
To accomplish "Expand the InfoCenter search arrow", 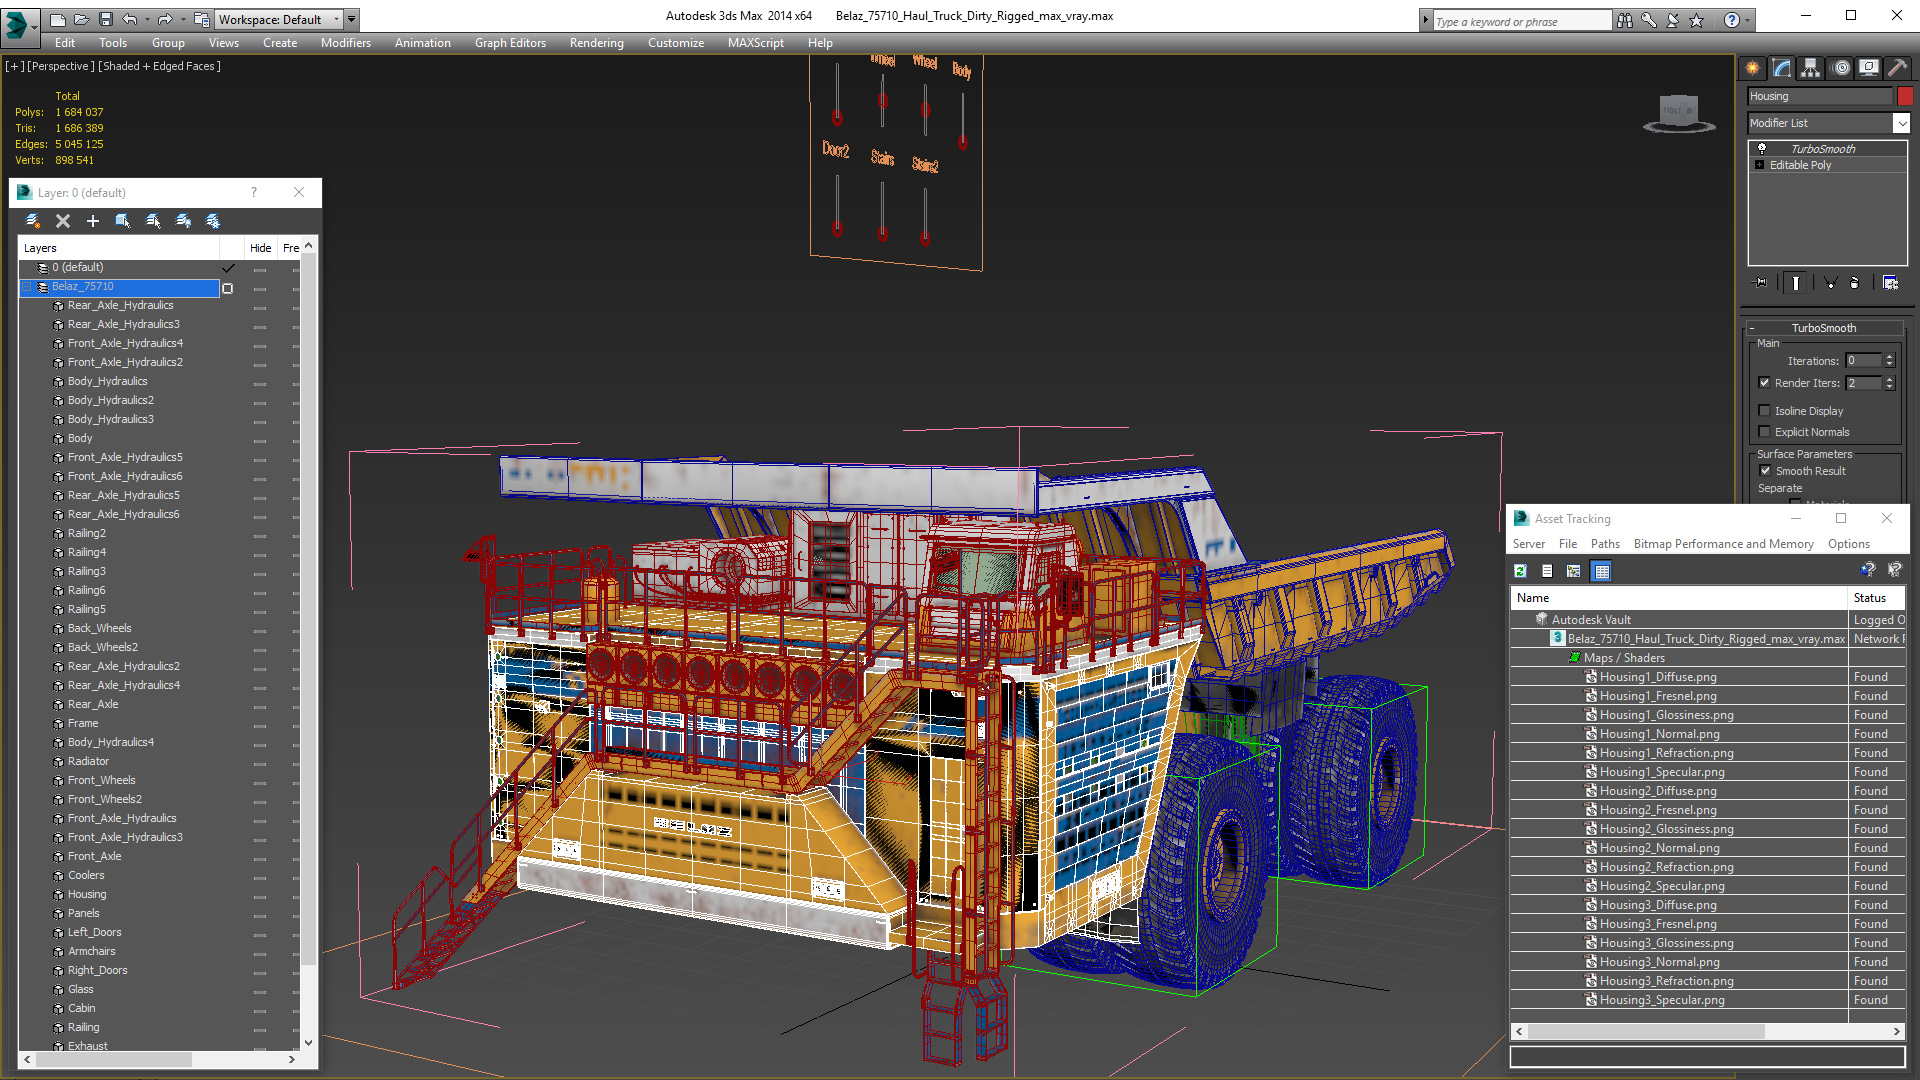I will [1425, 20].
